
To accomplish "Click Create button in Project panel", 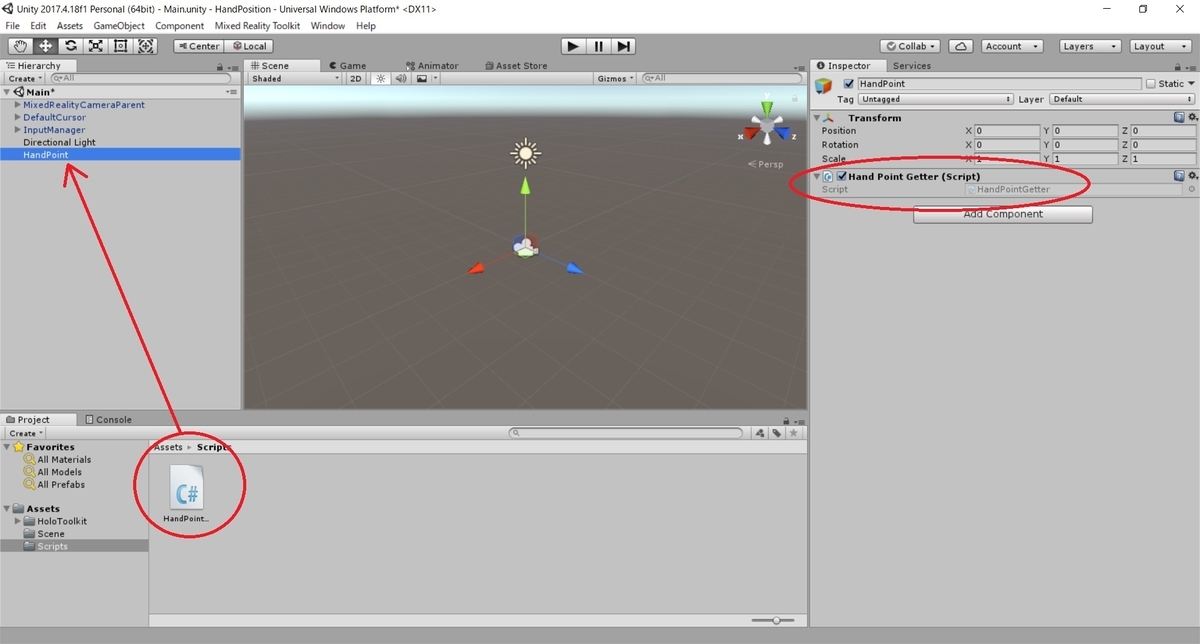I will click(24, 433).
